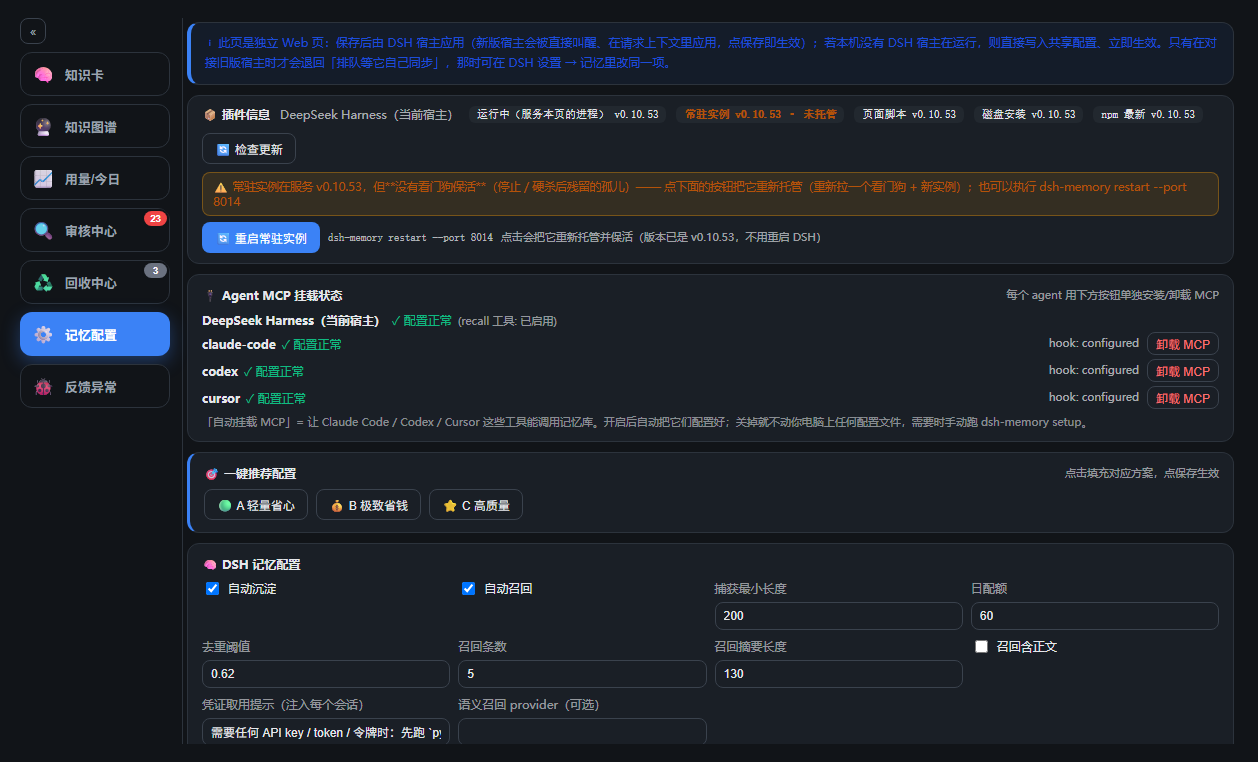
Task: Click the chart icon of 用量/今日
Action: tap(43, 179)
